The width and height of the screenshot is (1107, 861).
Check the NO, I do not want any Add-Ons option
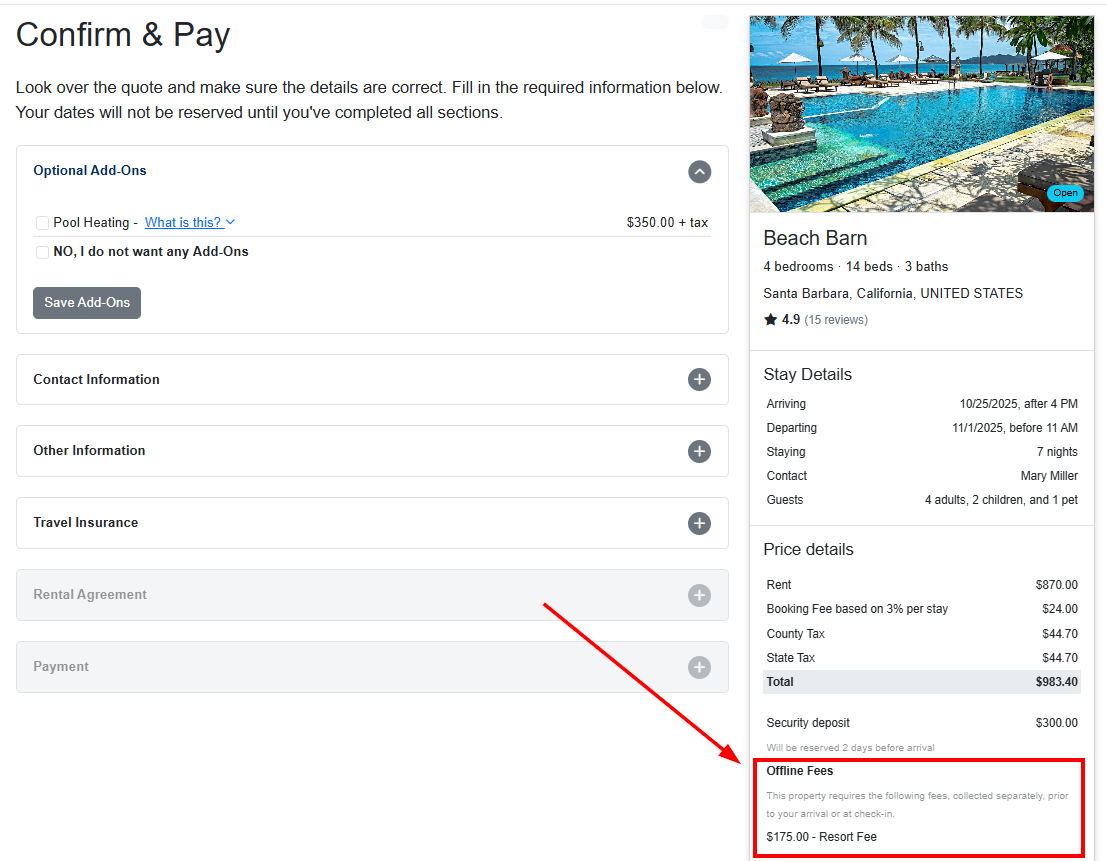tap(41, 251)
